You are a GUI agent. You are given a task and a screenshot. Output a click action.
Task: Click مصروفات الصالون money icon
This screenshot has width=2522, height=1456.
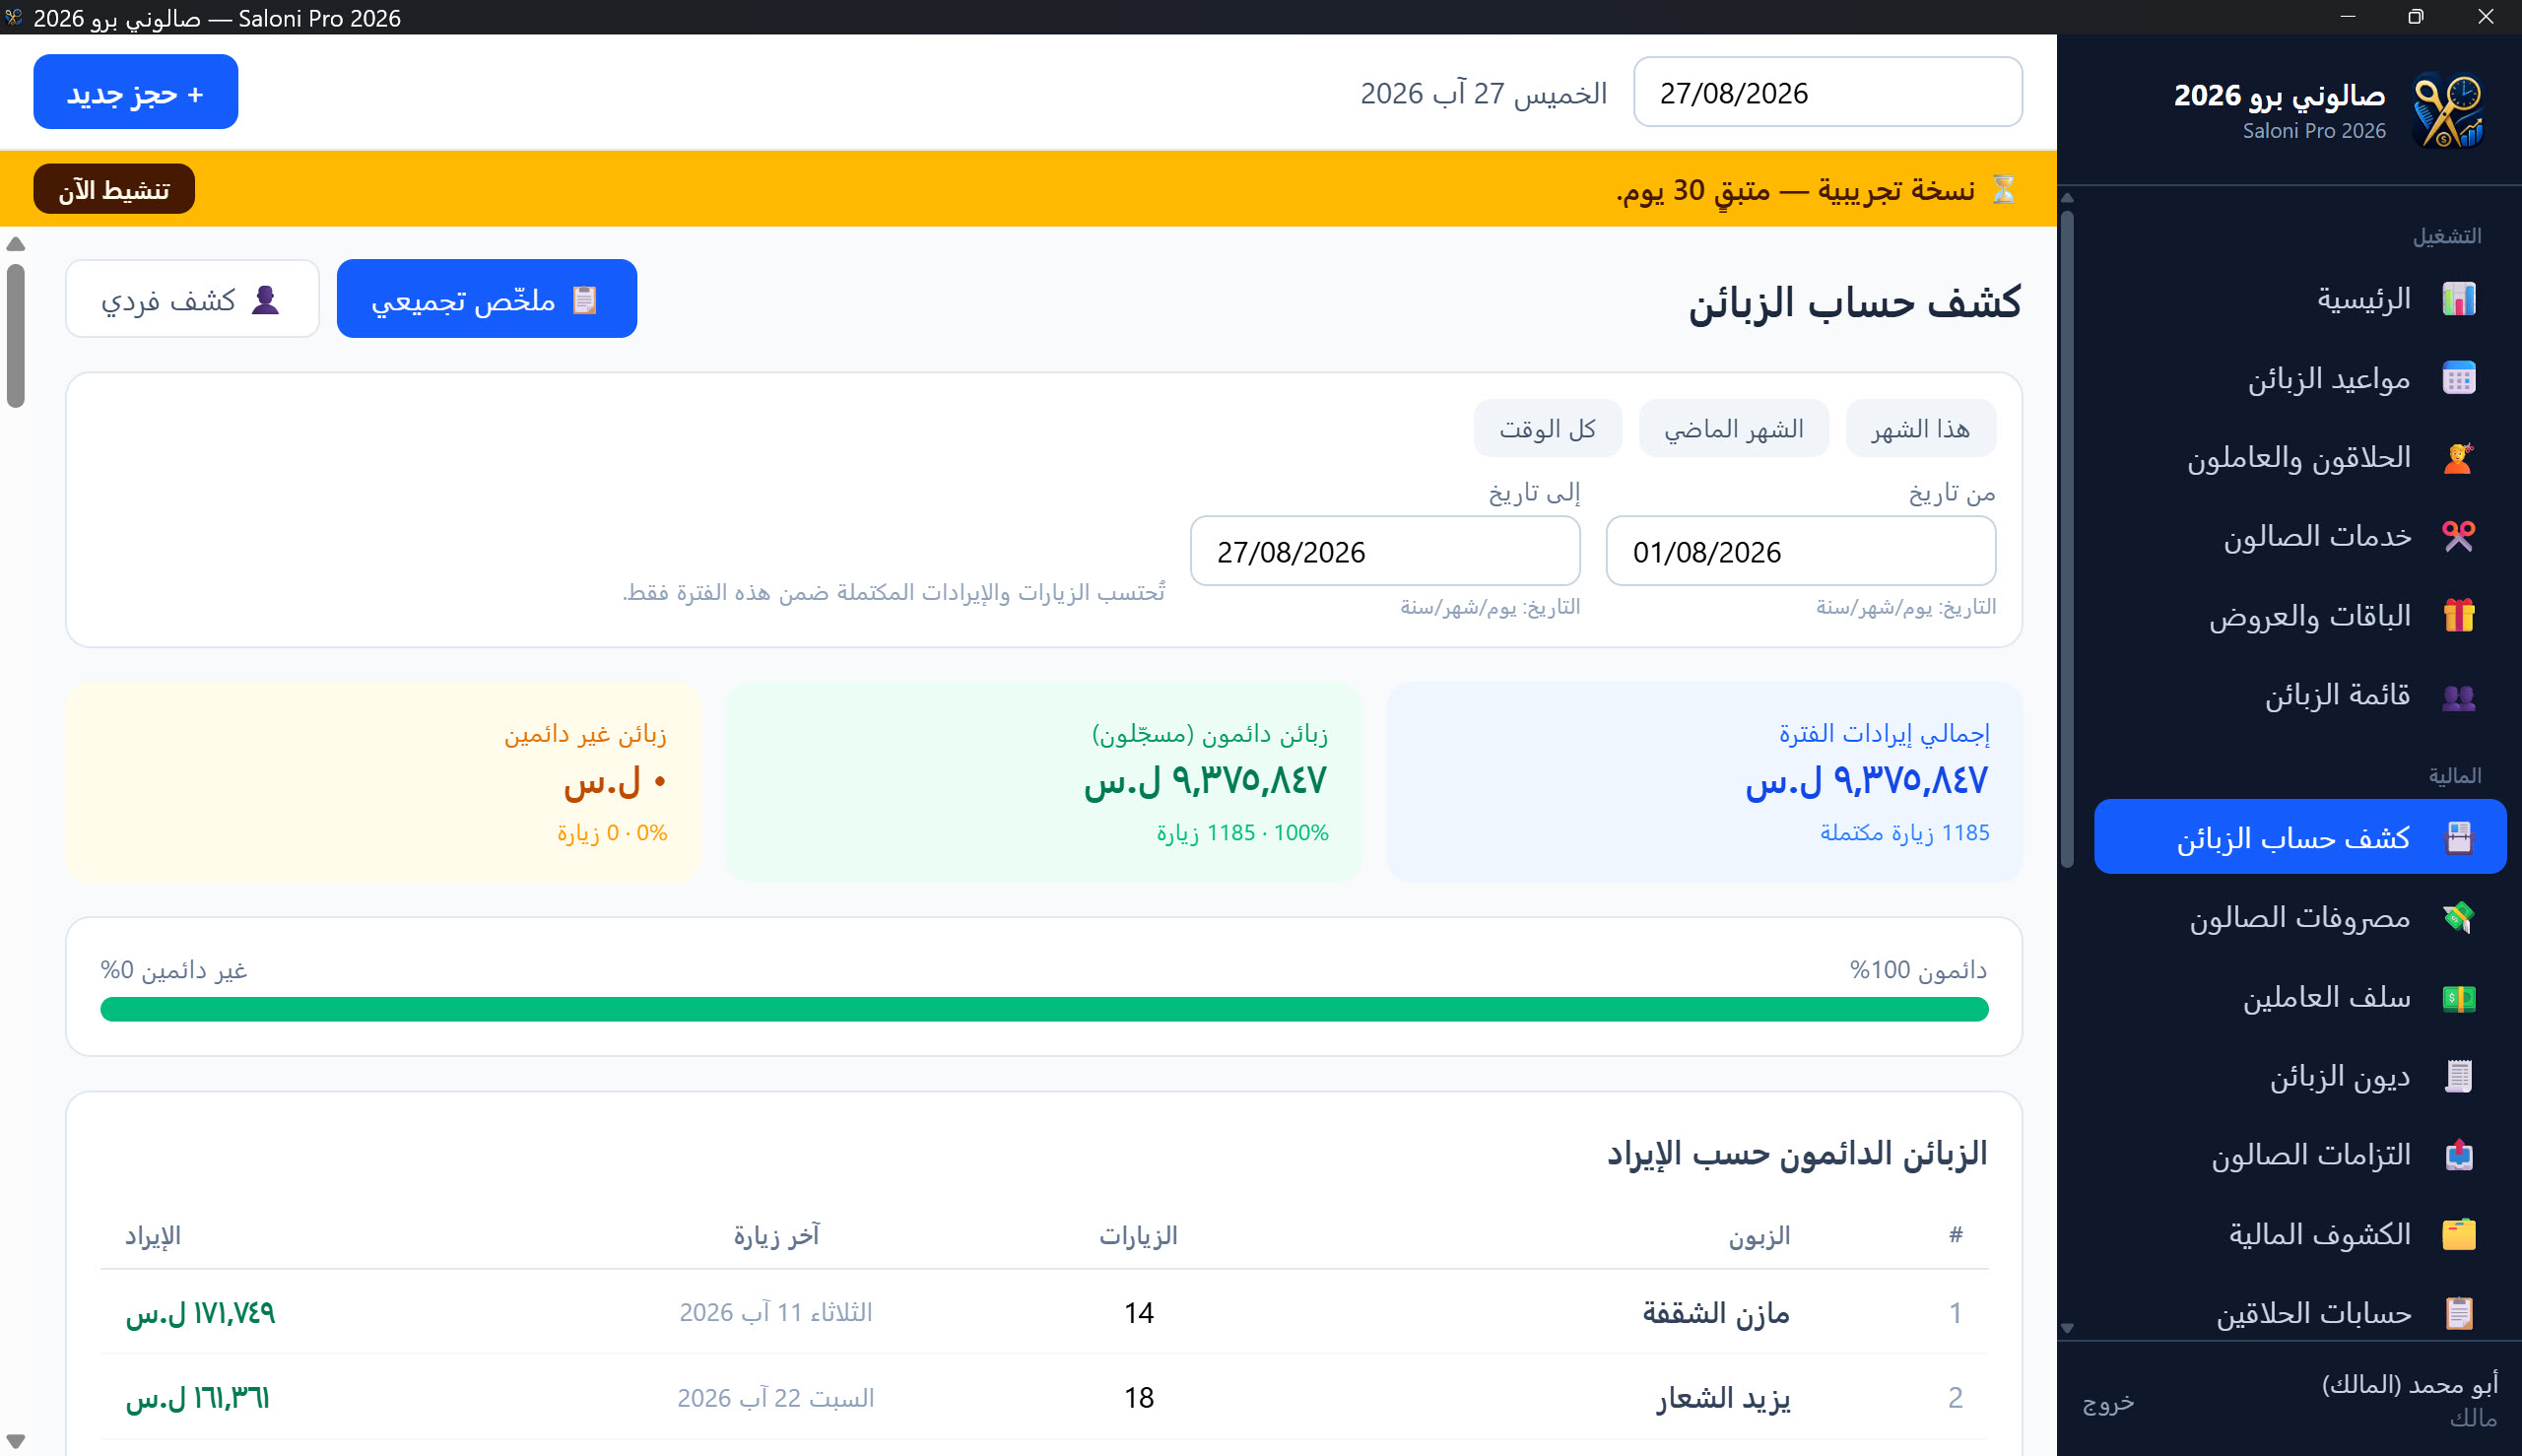coord(2458,918)
